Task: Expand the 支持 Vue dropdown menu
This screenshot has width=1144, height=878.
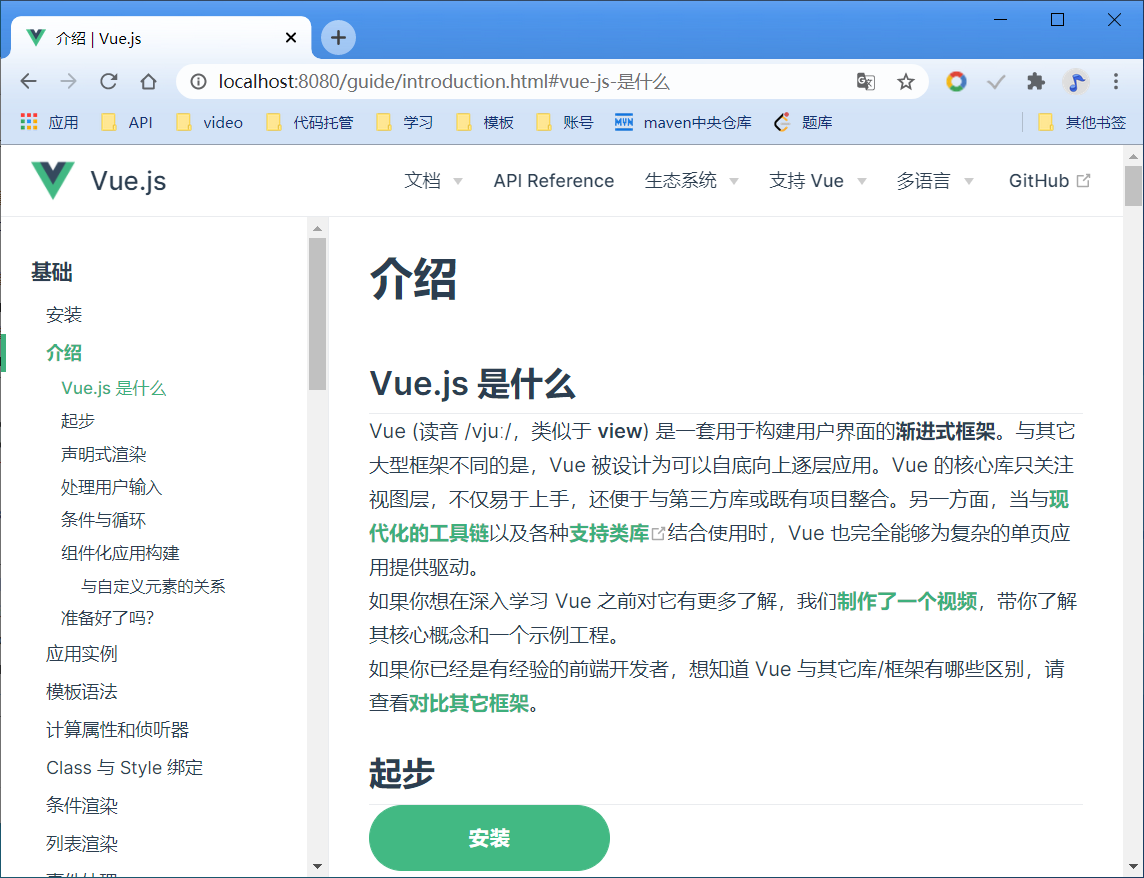Action: point(818,180)
